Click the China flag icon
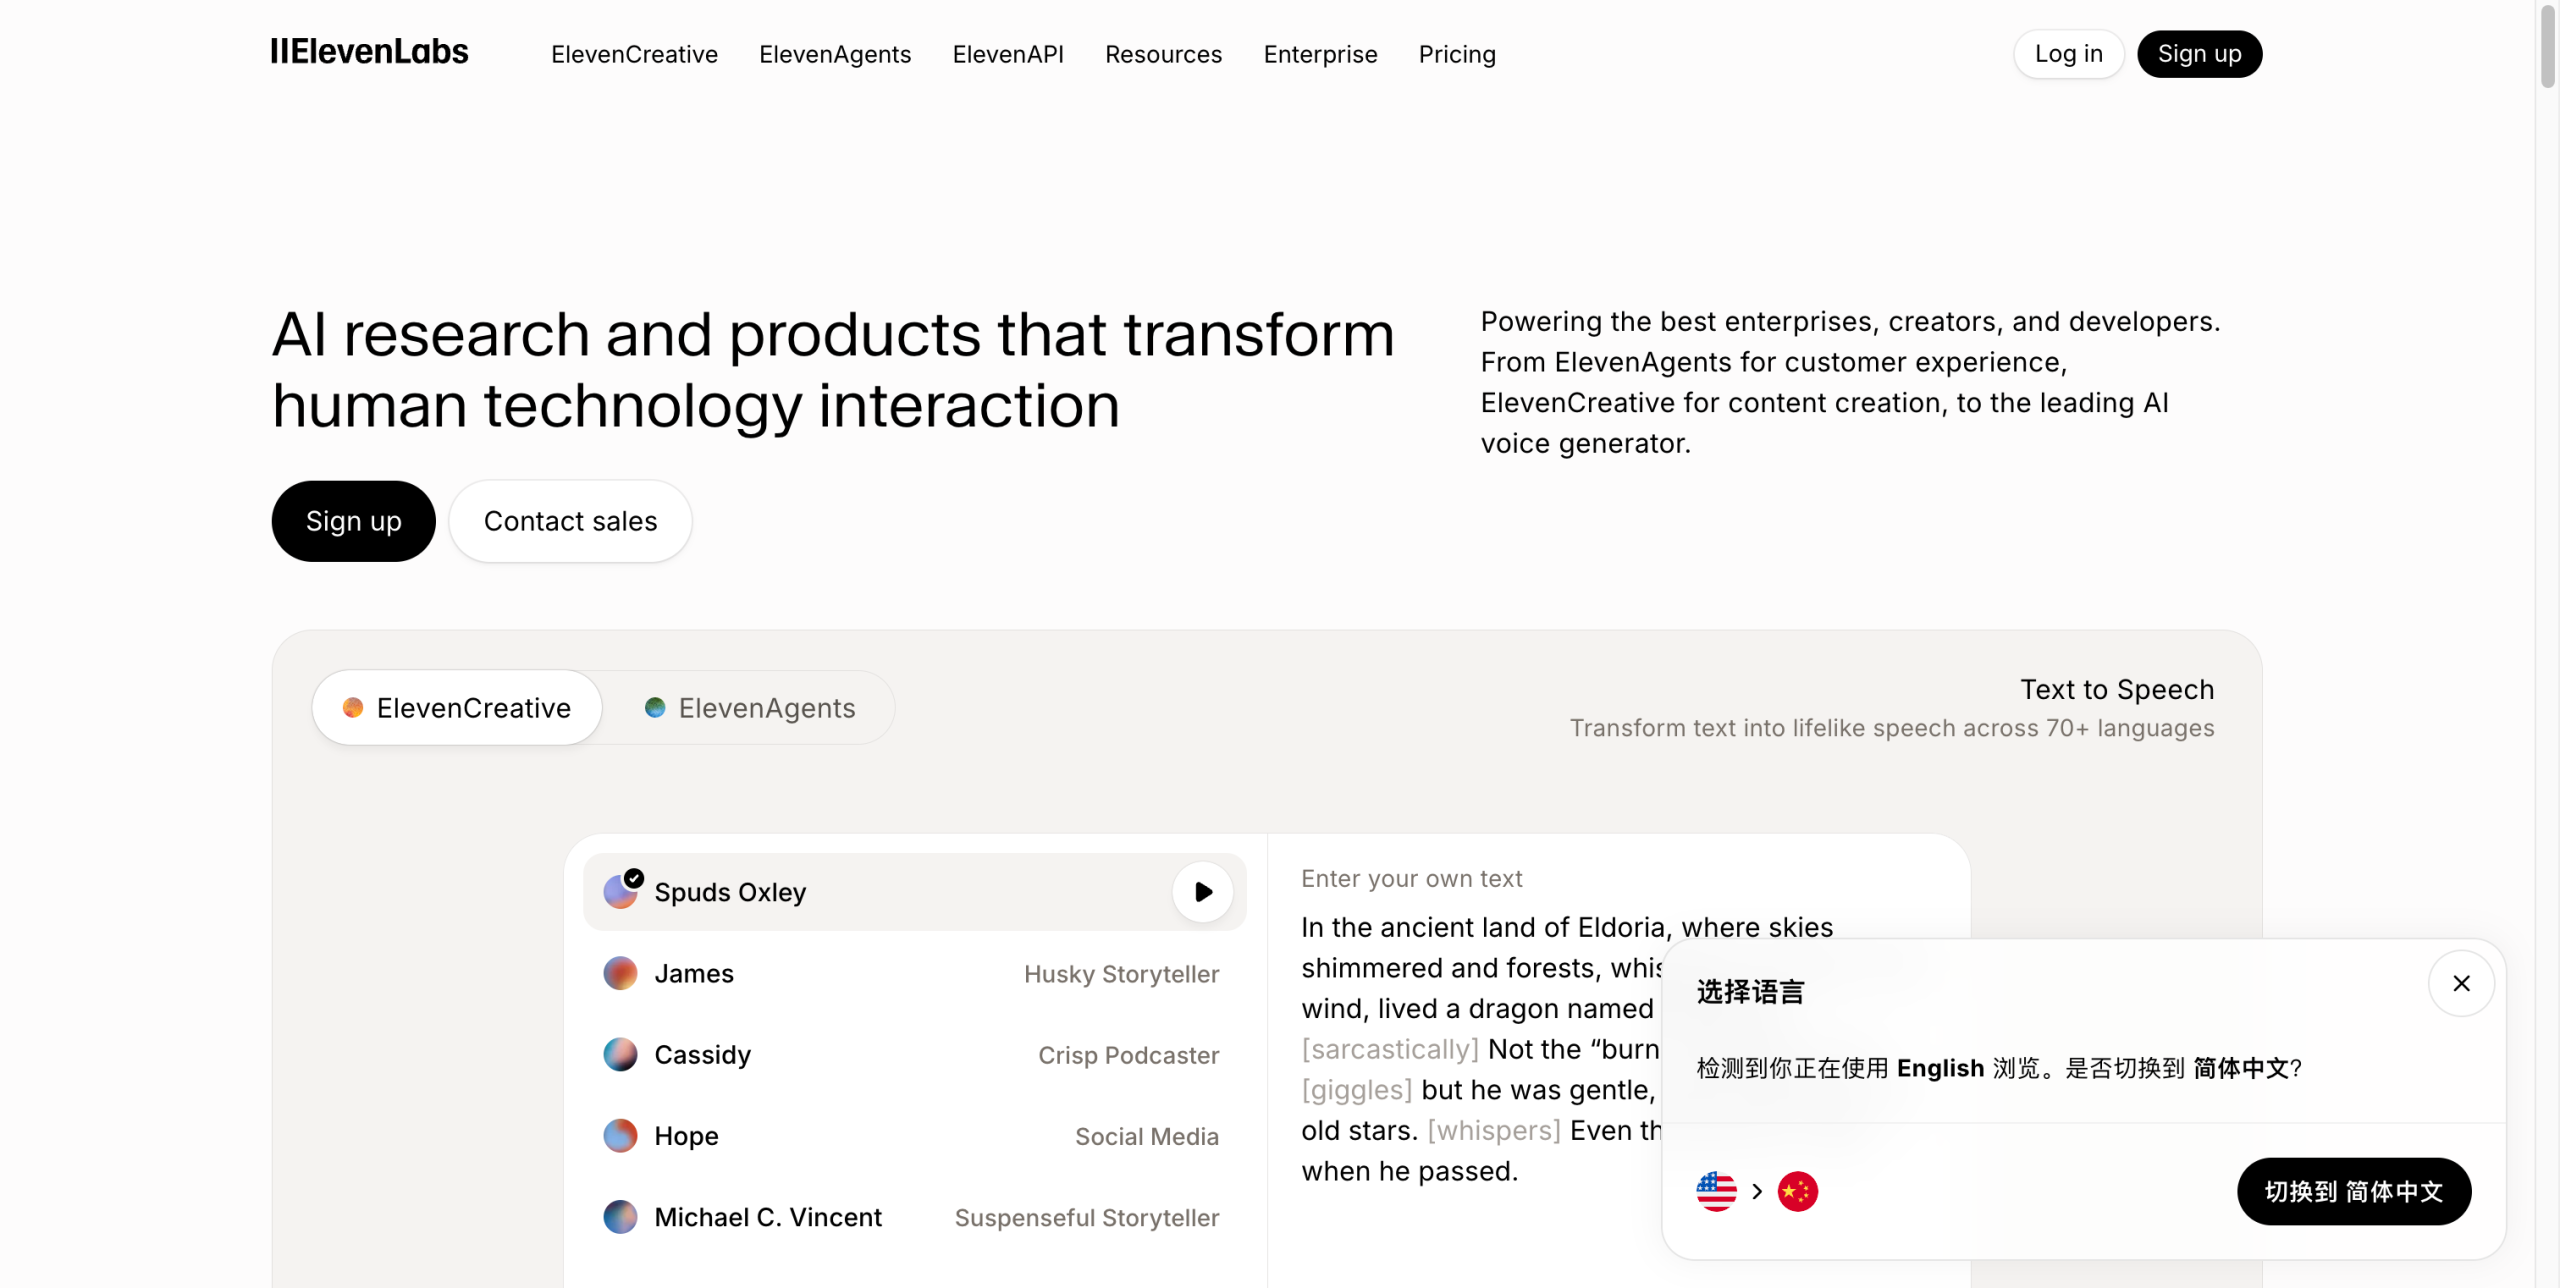The width and height of the screenshot is (2560, 1288). coord(1798,1191)
